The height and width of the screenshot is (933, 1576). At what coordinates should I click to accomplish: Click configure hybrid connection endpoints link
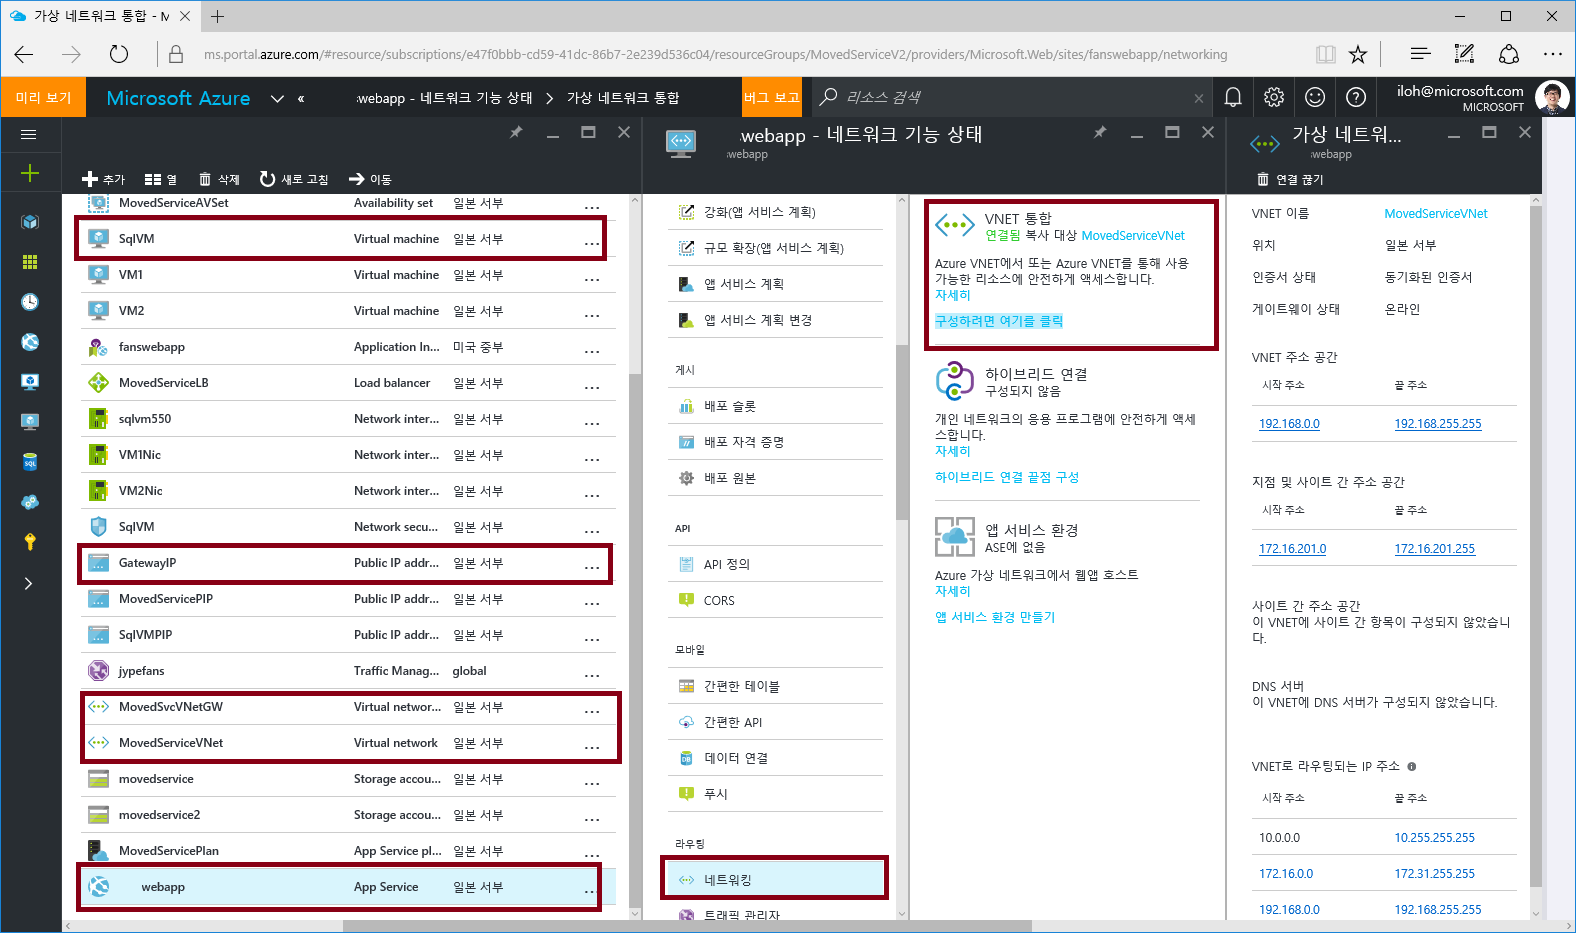tap(1007, 477)
